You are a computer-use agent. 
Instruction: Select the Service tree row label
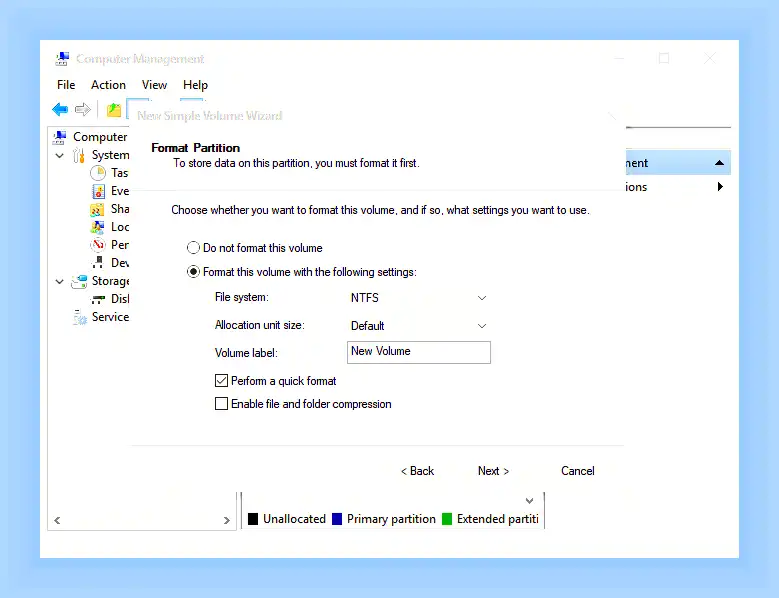coord(110,317)
